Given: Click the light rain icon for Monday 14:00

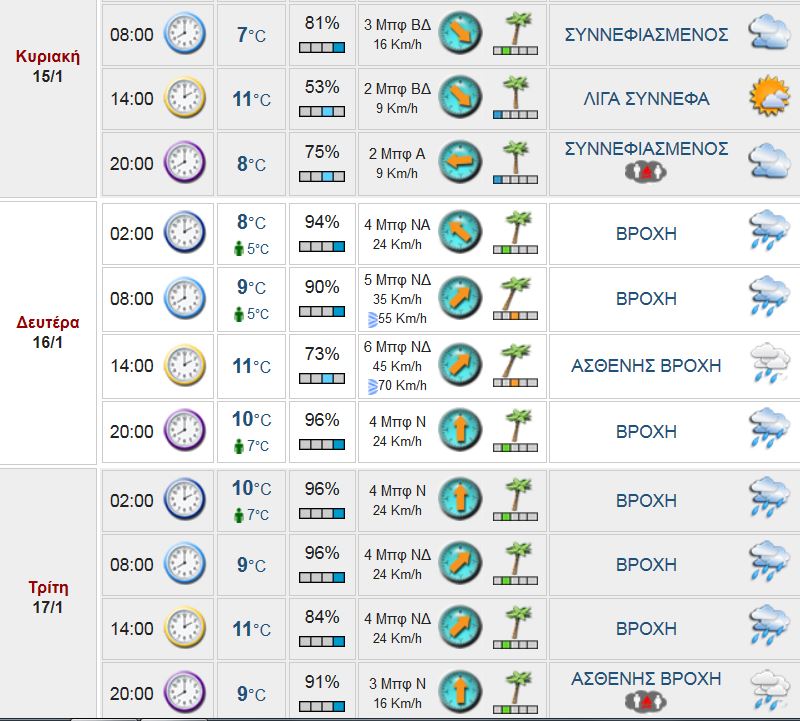Looking at the screenshot, I should (x=770, y=365).
